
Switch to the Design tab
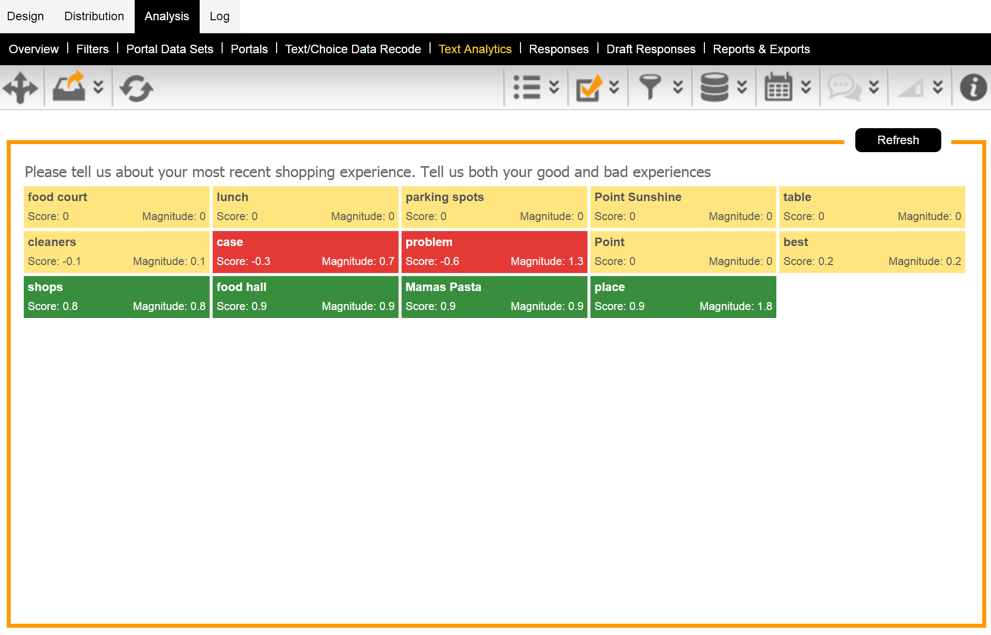tap(25, 16)
